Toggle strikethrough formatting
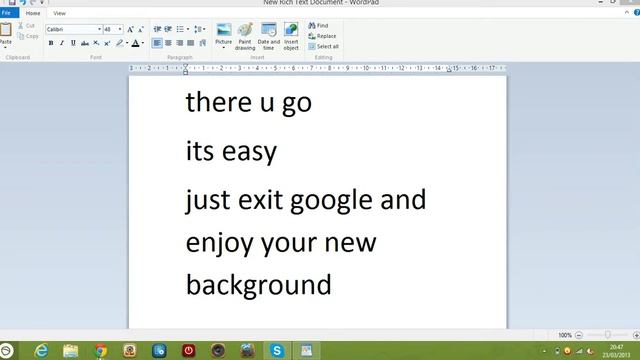 coord(84,43)
